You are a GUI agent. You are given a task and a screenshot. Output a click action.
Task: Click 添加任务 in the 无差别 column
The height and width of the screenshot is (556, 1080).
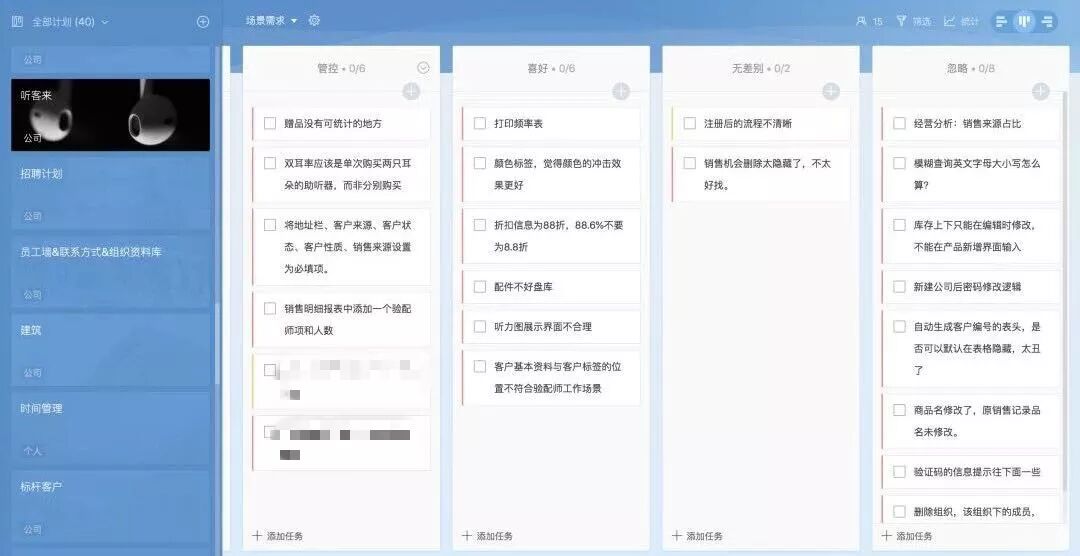(x=697, y=535)
